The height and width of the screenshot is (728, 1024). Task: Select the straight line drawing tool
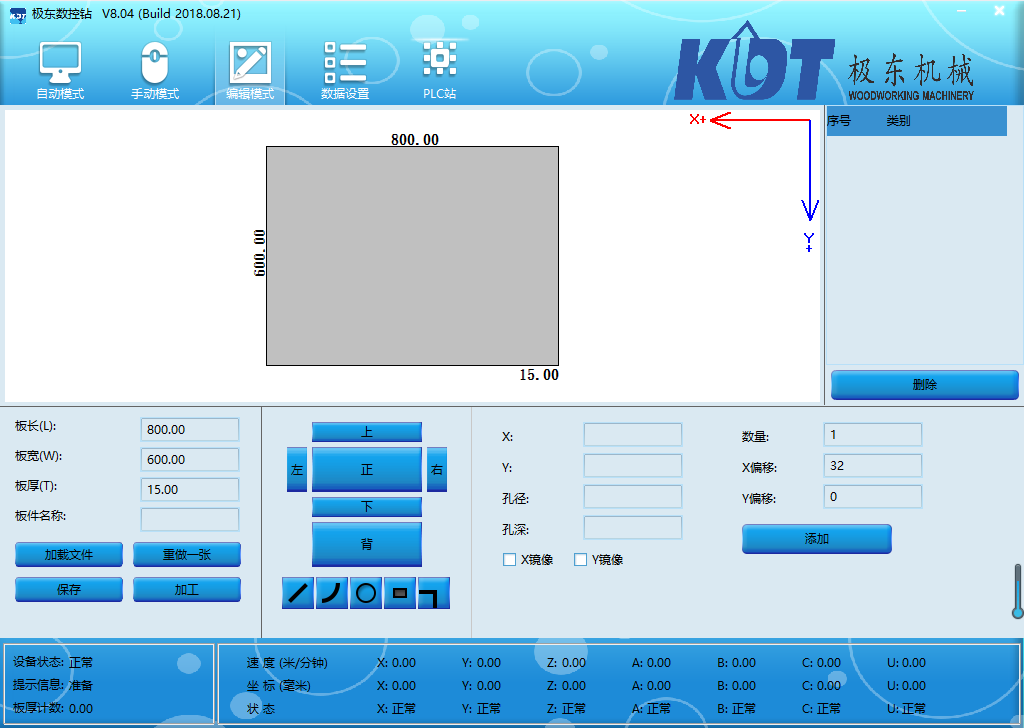(x=298, y=593)
